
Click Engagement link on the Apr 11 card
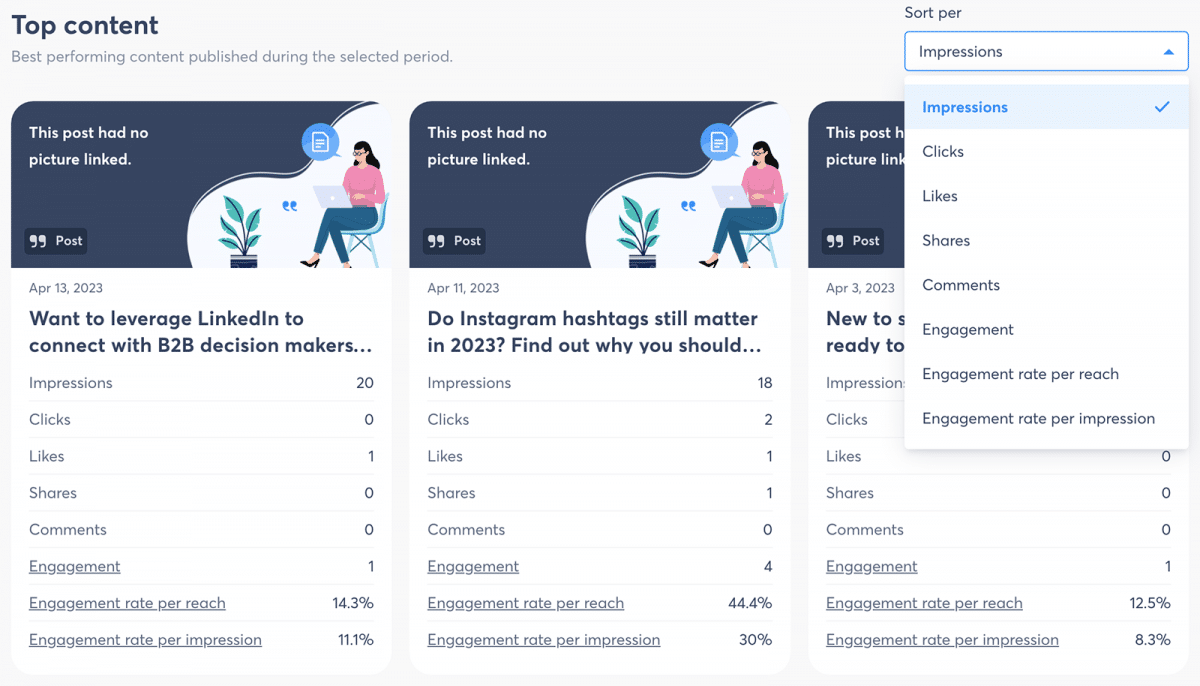click(473, 566)
